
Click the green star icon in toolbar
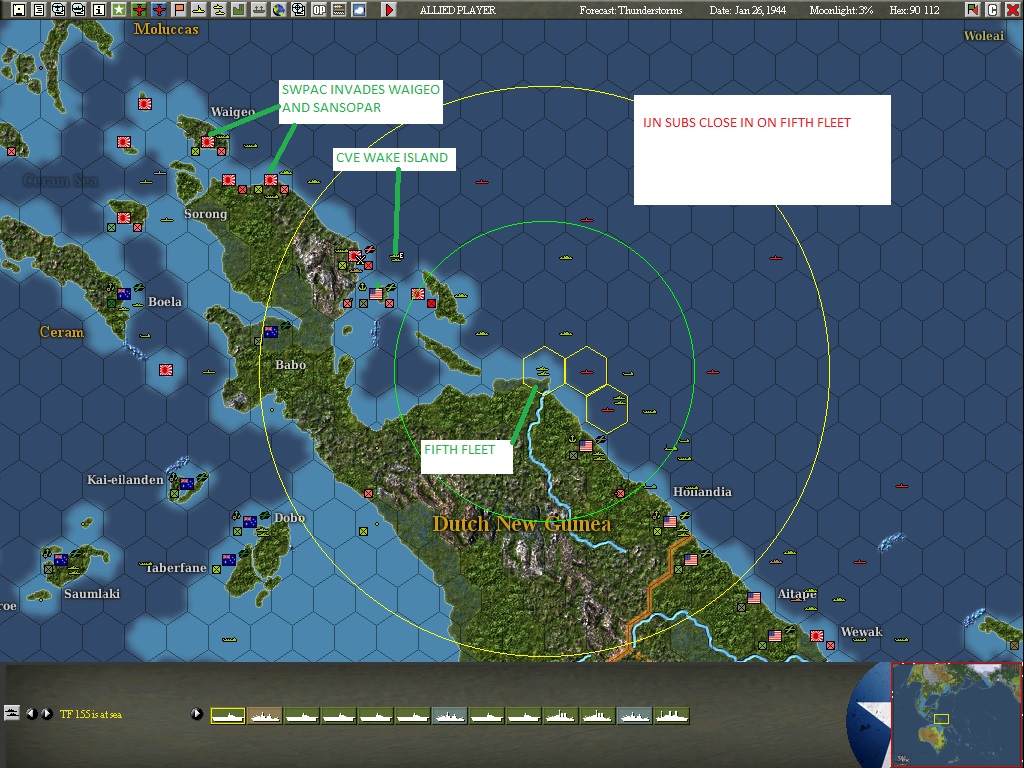click(x=118, y=10)
